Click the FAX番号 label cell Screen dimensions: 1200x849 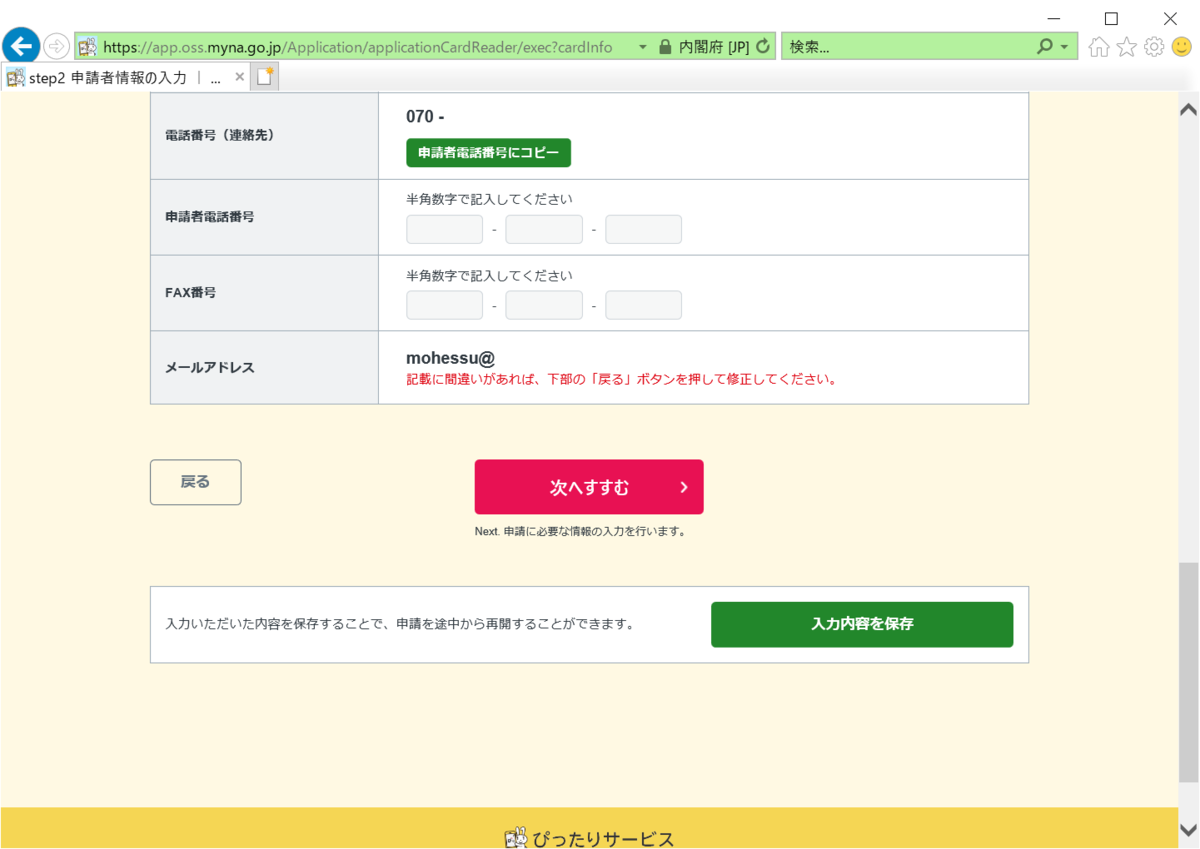pos(264,293)
